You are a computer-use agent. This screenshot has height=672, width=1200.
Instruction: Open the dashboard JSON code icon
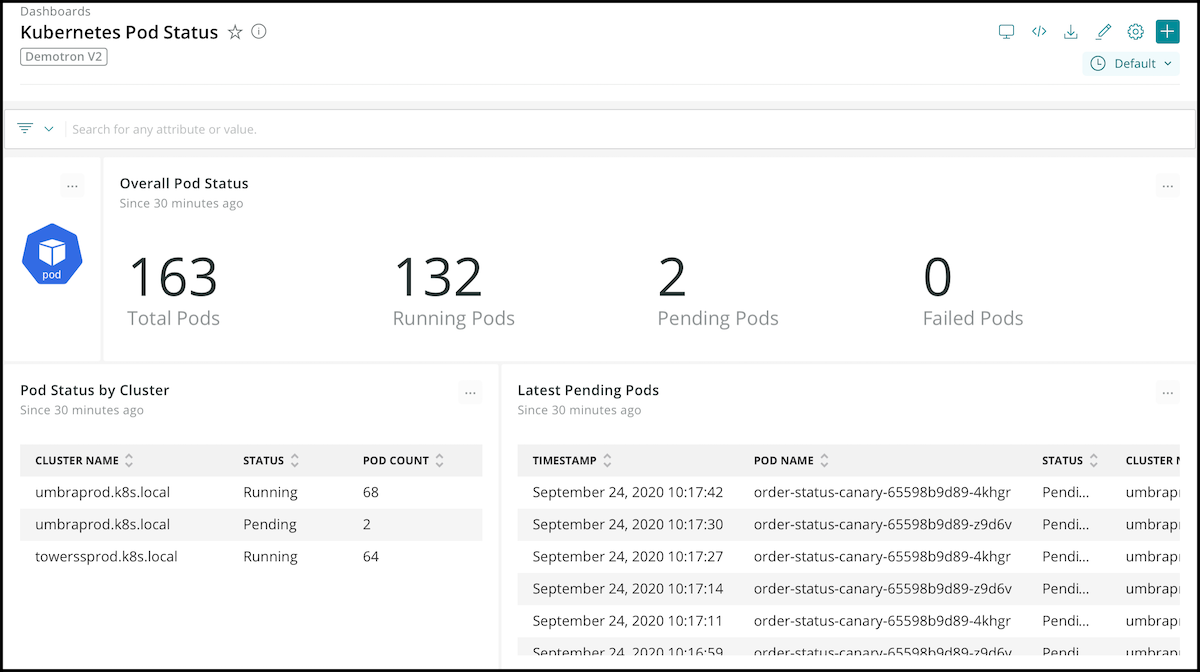pos(1039,32)
